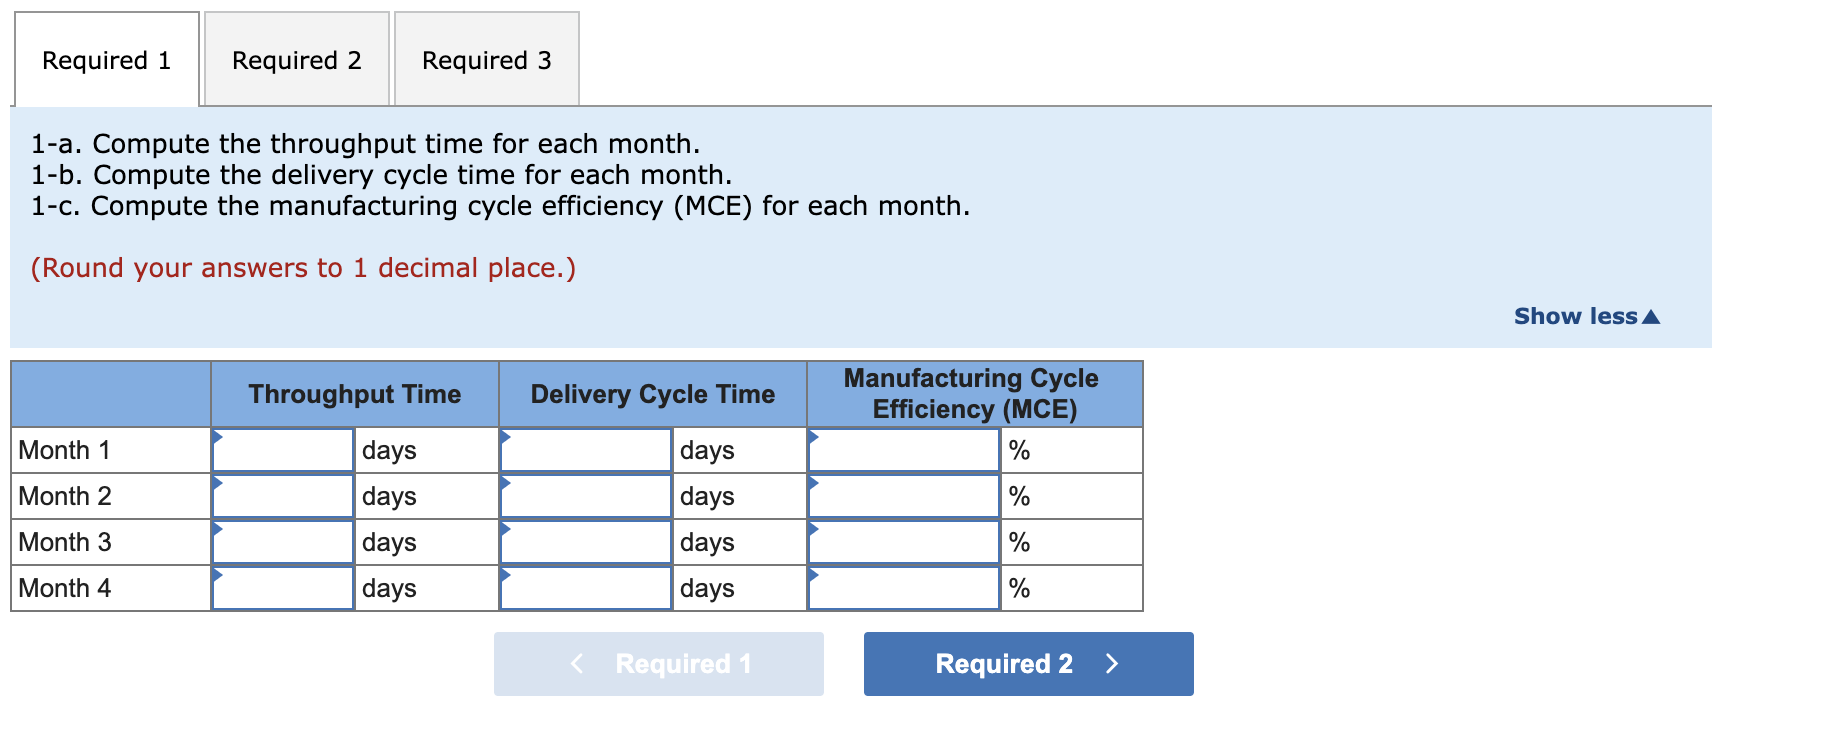Image resolution: width=1842 pixels, height=733 pixels.
Task: Click Month 4 Manufacturing Cycle Efficiency field
Action: click(902, 587)
